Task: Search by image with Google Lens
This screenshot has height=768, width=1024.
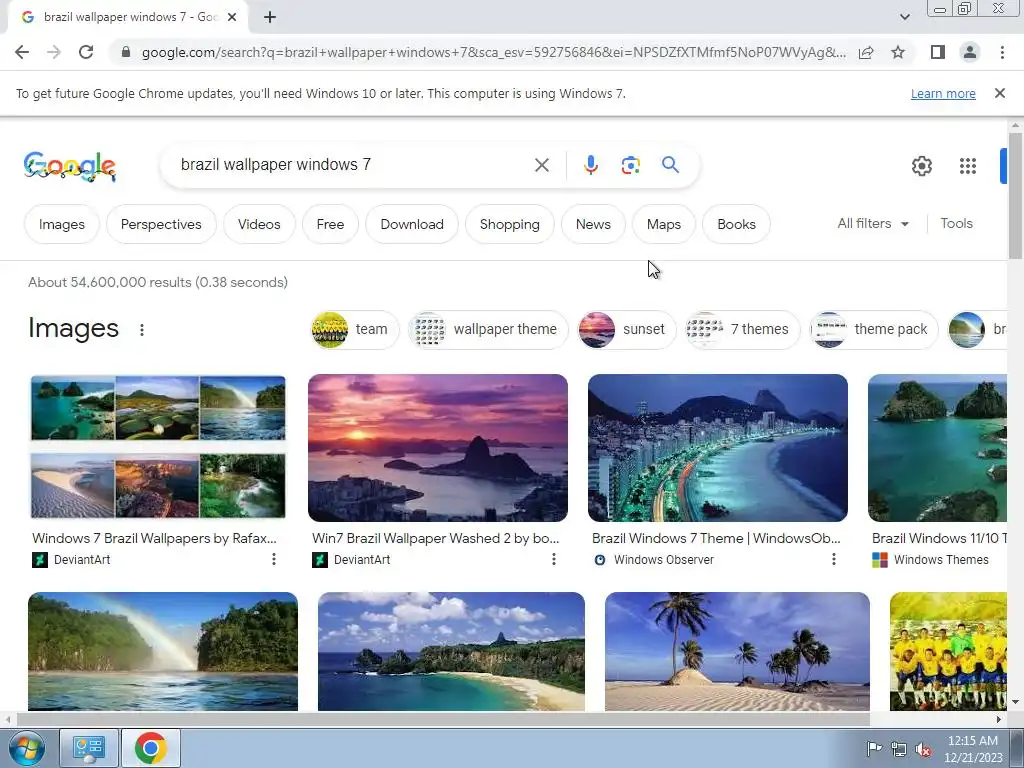Action: click(630, 165)
